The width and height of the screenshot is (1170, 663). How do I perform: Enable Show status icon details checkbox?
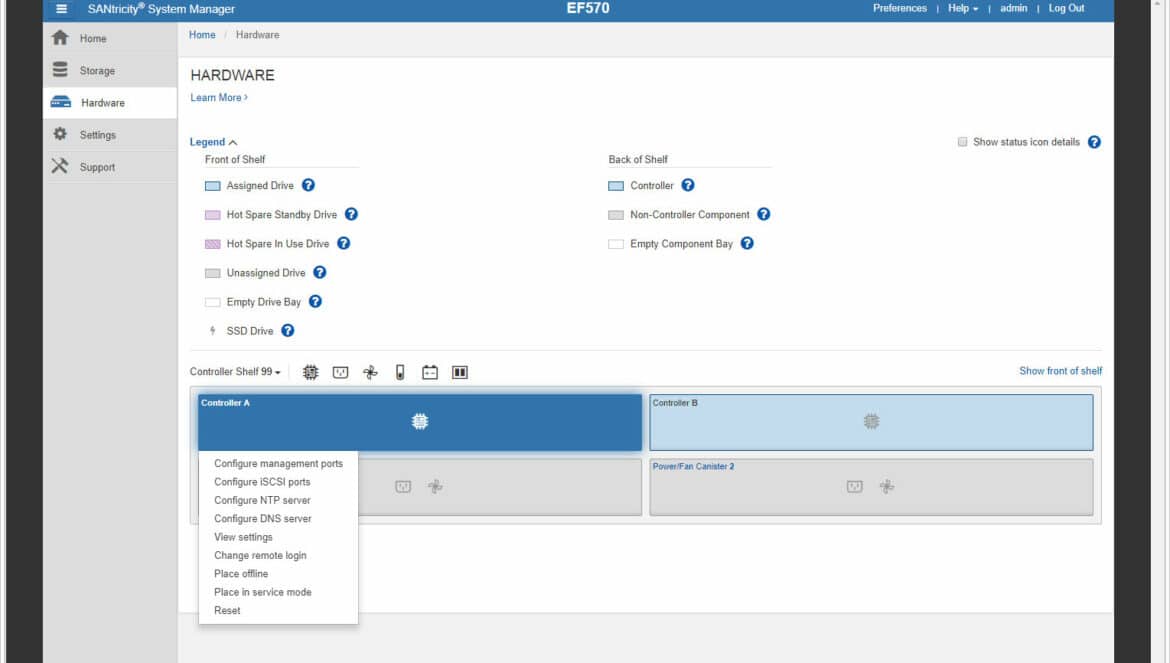(963, 142)
